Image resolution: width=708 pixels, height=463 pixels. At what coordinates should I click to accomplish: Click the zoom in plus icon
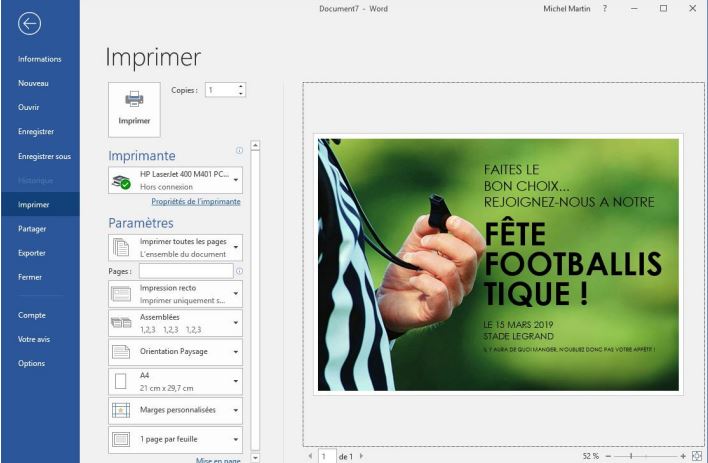point(683,456)
